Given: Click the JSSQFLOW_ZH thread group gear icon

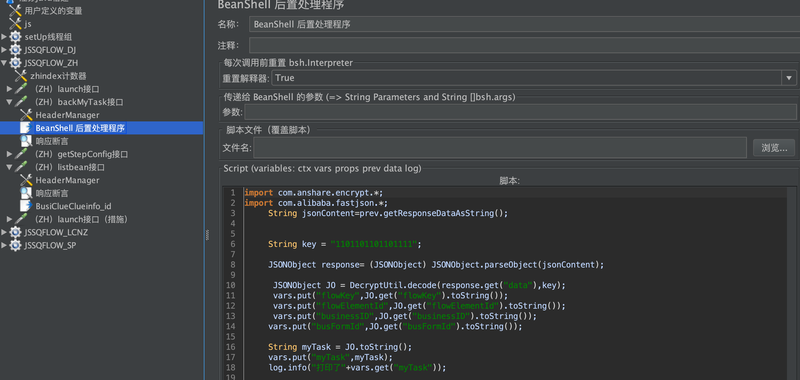Looking at the screenshot, I should pyautogui.click(x=16, y=63).
